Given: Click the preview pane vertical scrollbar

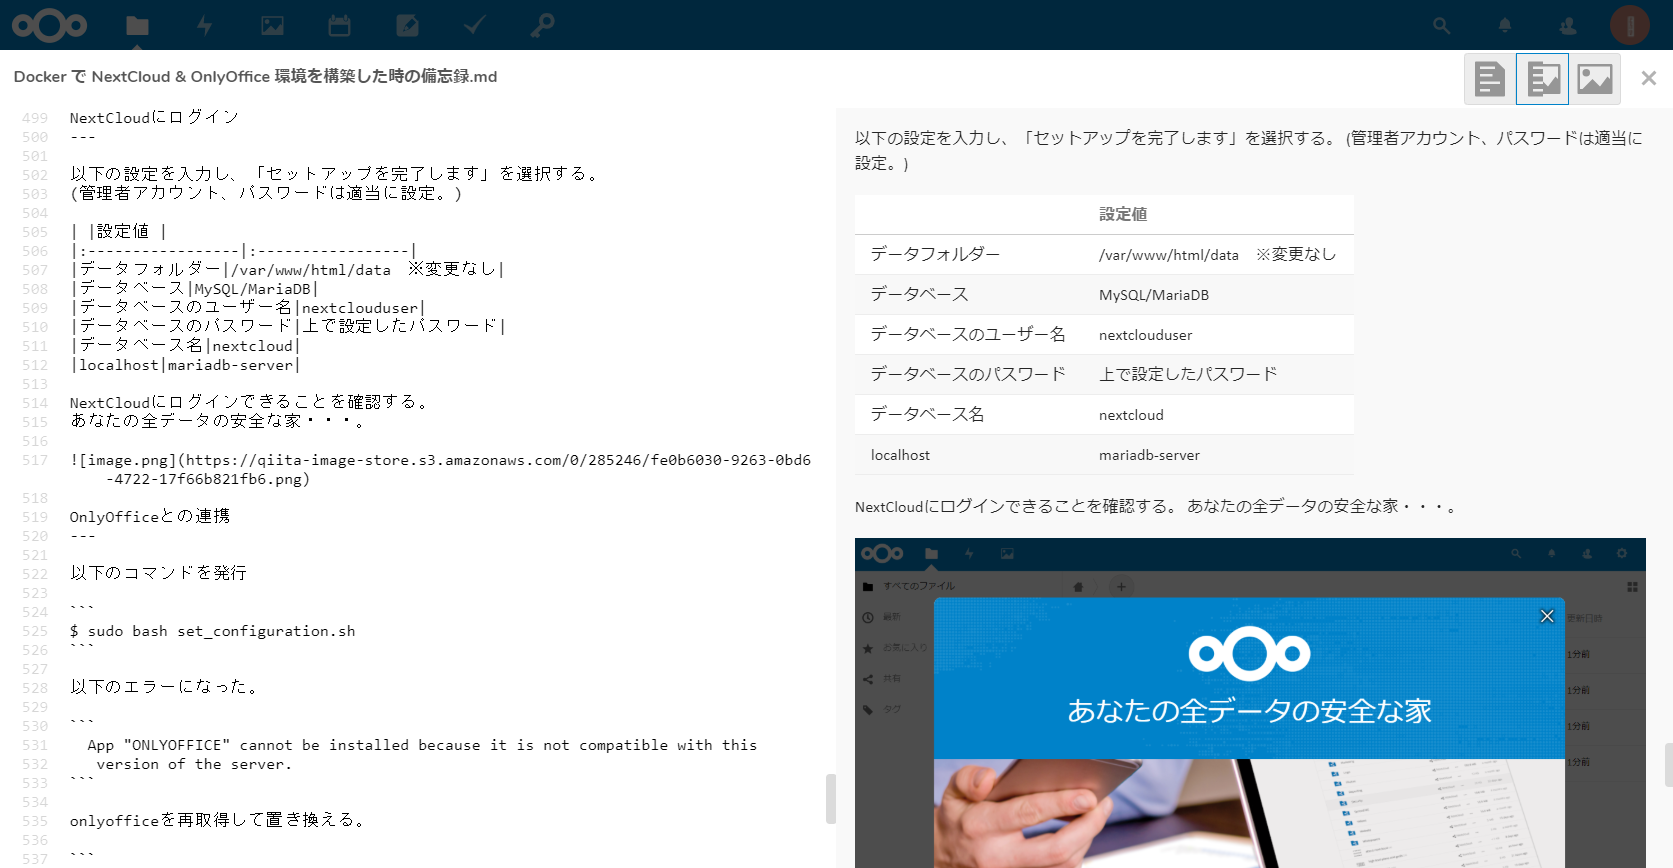Looking at the screenshot, I should [1668, 765].
